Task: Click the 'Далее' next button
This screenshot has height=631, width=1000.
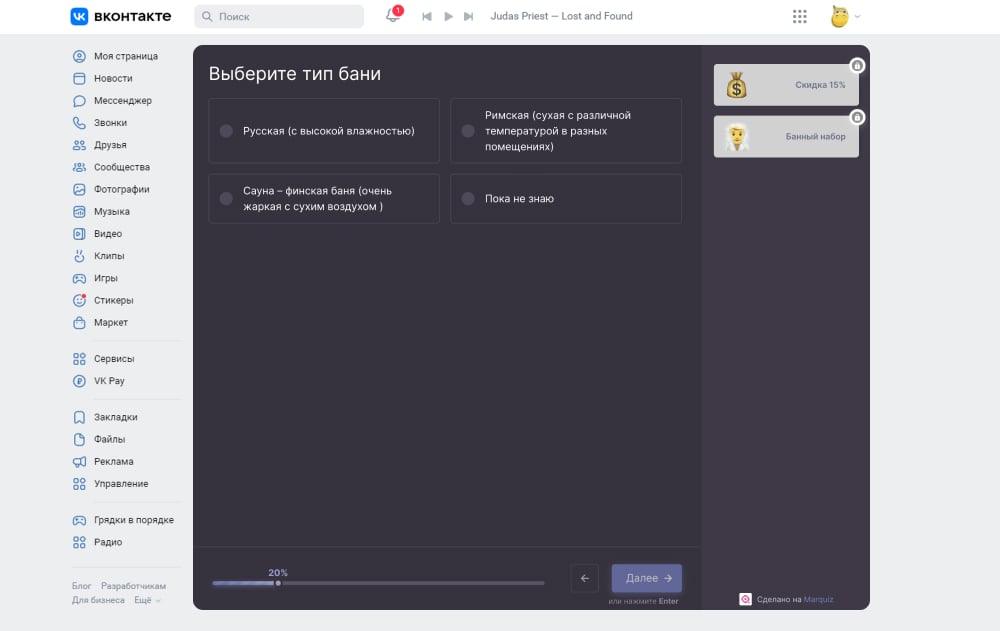Action: tap(647, 578)
